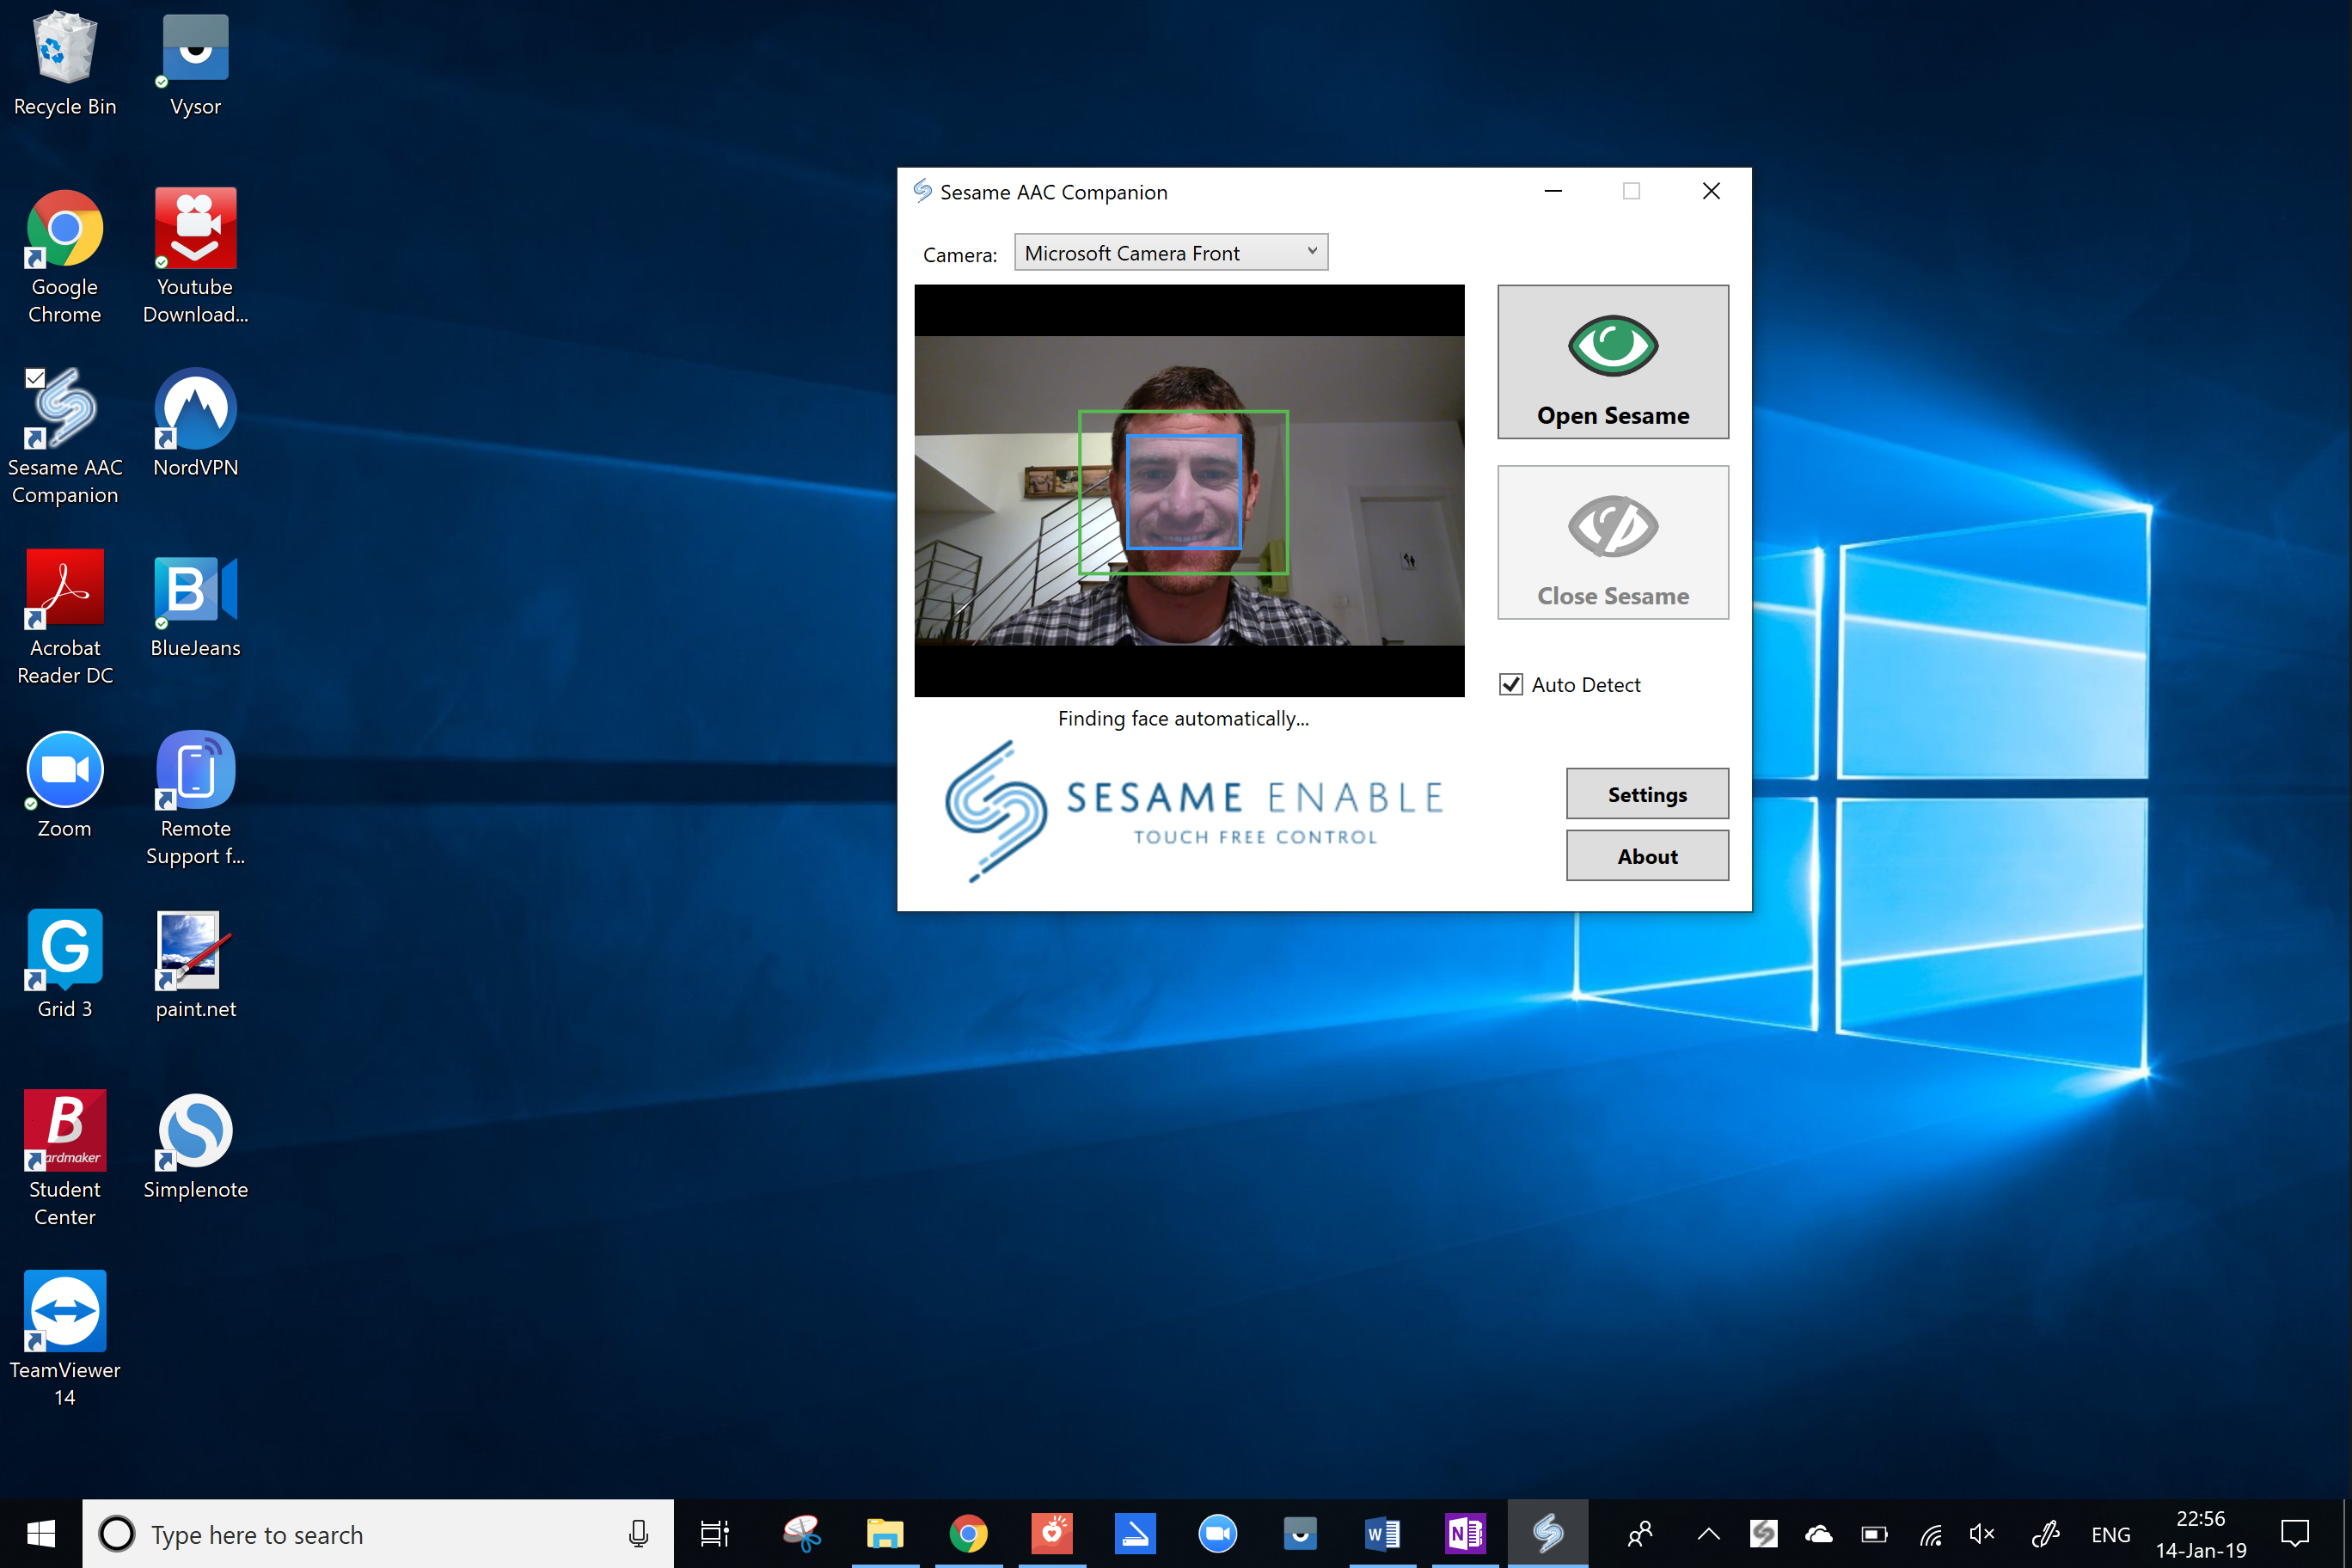Click the Sesame tray icon
The width and height of the screenshot is (2352, 1568).
pyautogui.click(x=1764, y=1533)
